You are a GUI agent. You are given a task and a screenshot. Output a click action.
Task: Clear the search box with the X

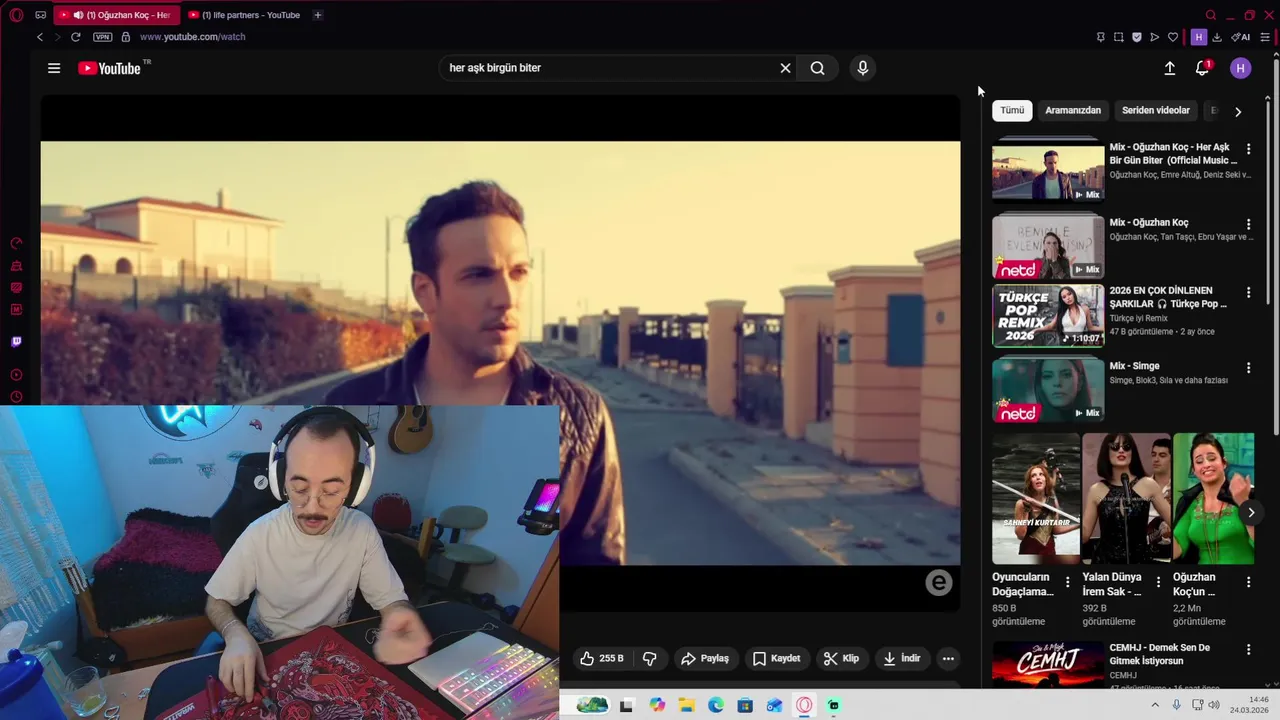[x=785, y=68]
